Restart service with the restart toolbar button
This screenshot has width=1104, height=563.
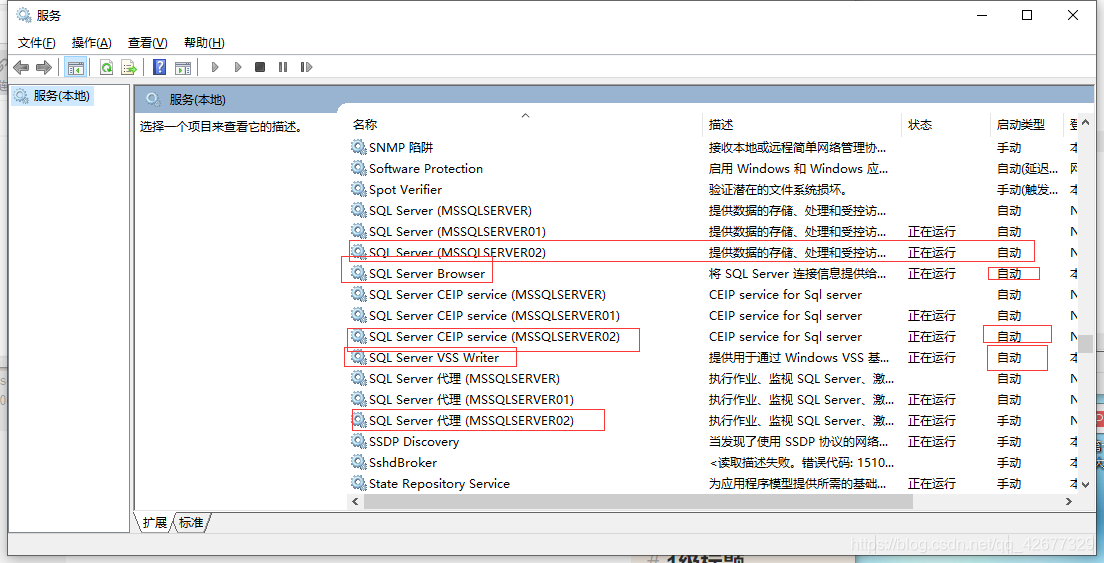pyautogui.click(x=306, y=68)
